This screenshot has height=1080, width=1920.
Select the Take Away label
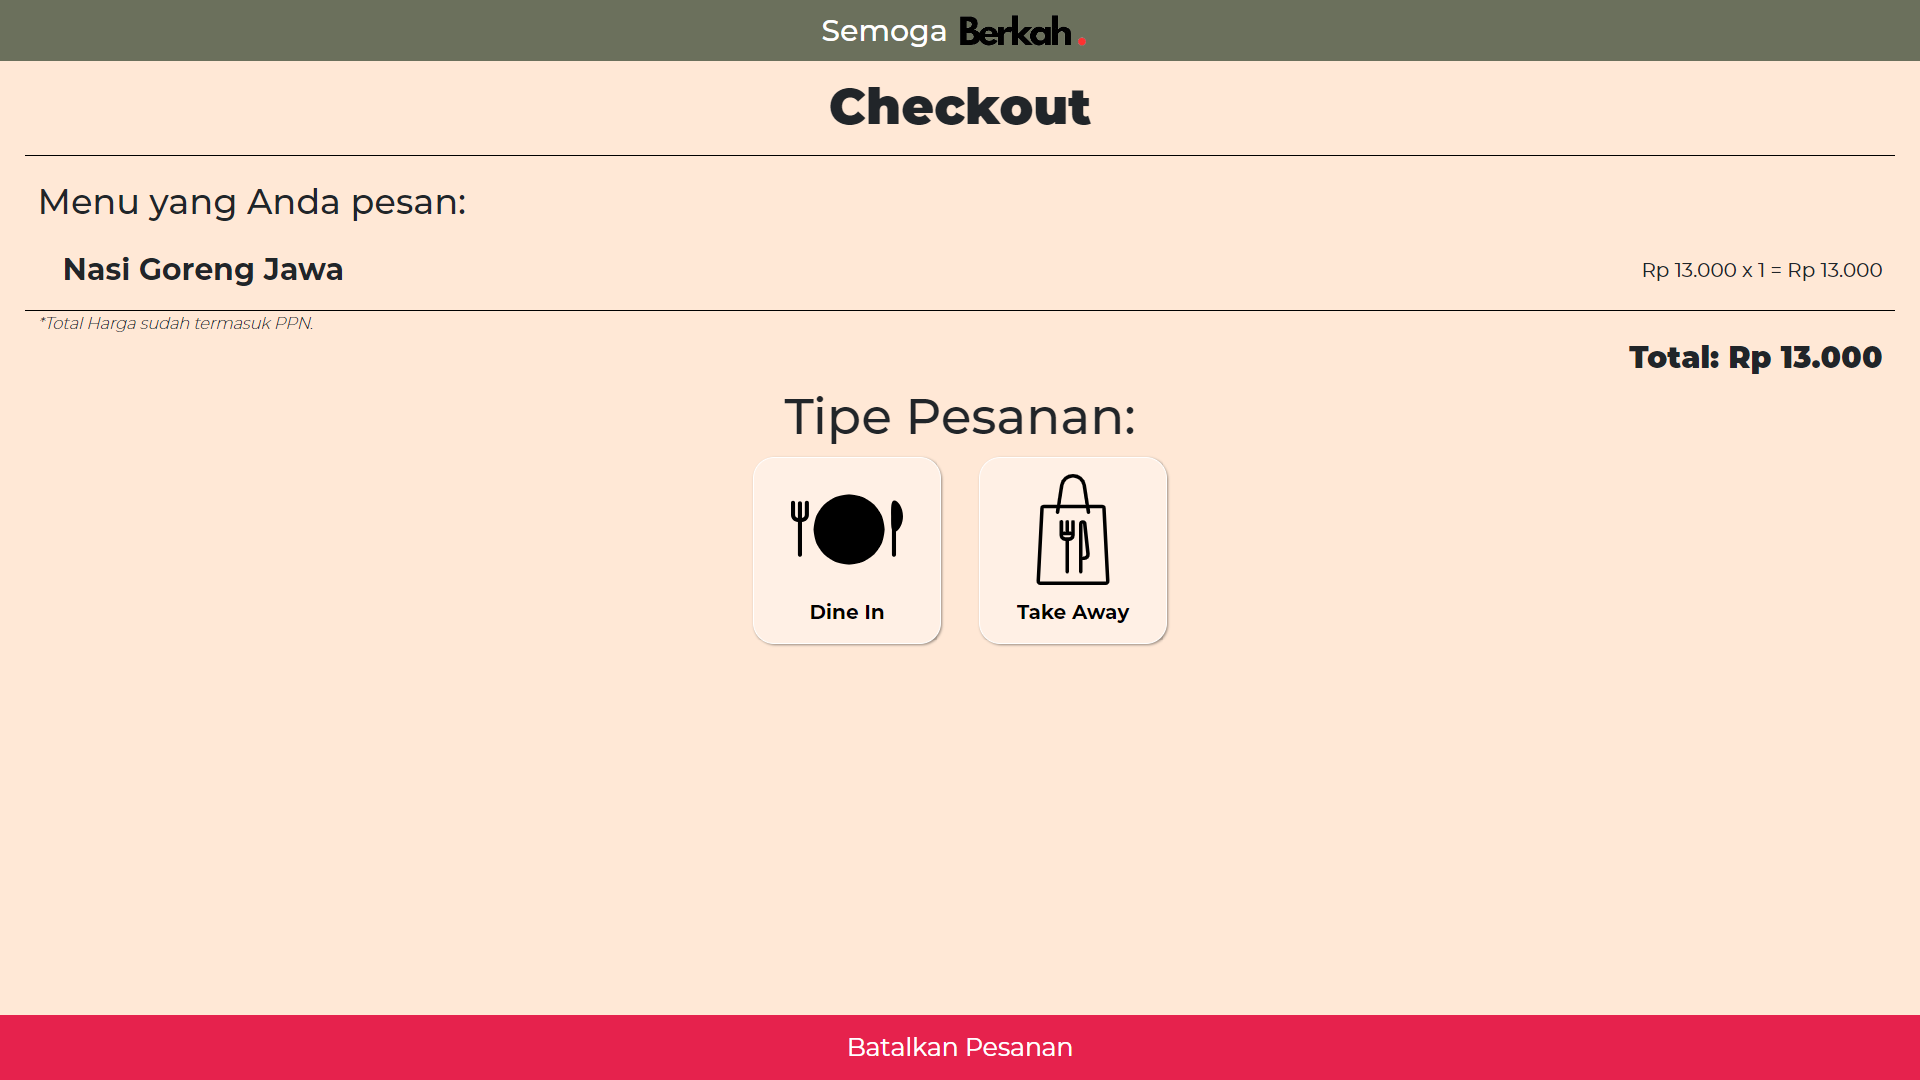pyautogui.click(x=1073, y=612)
